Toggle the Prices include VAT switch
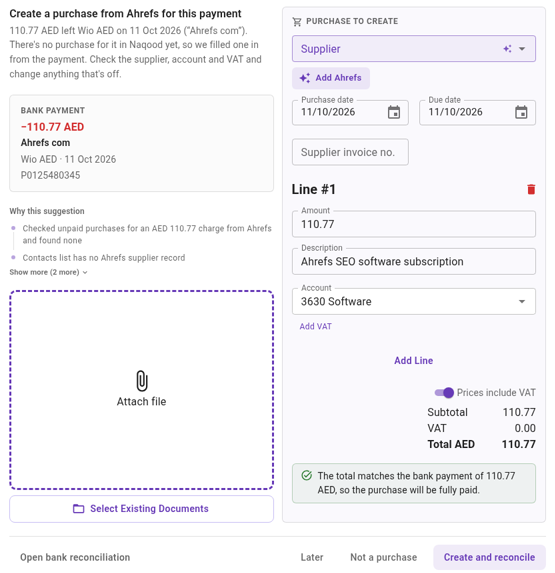 [x=444, y=392]
